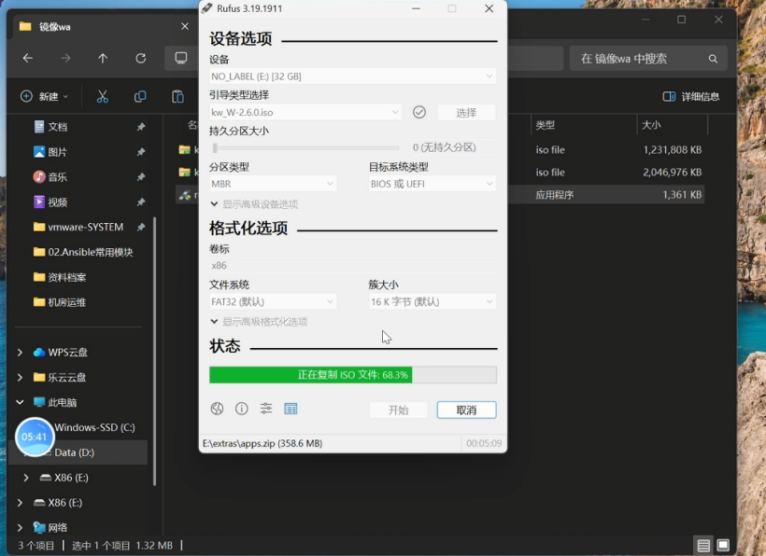Screen dimensions: 766x556
Task: Click the ISO copy progress bar
Action: [x=353, y=375]
